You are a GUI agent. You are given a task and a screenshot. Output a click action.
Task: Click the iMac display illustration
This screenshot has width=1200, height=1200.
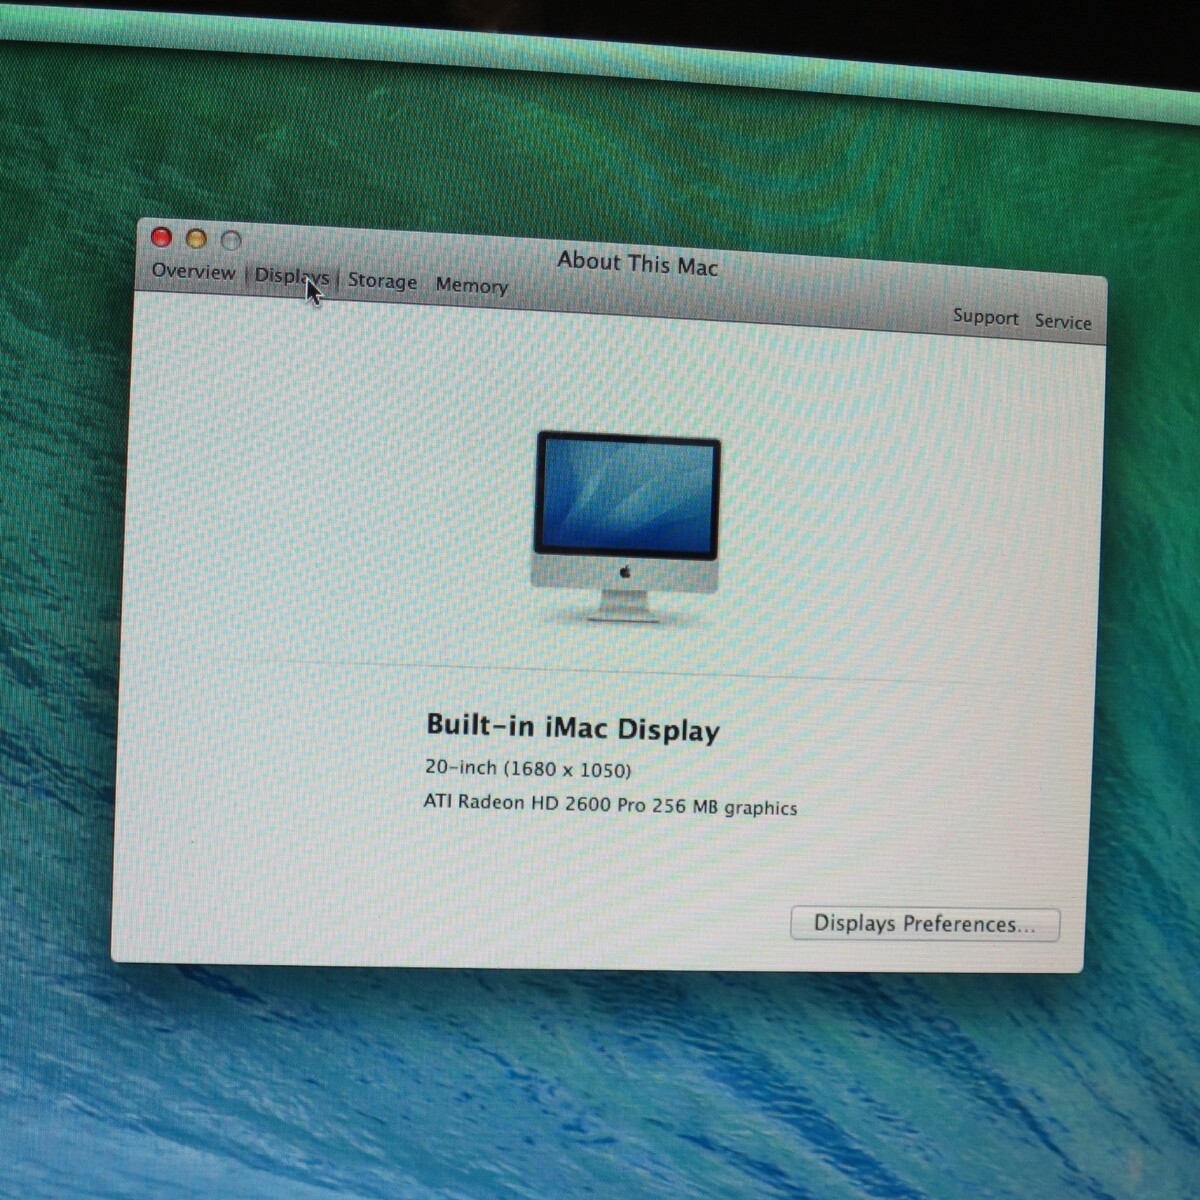click(x=626, y=527)
